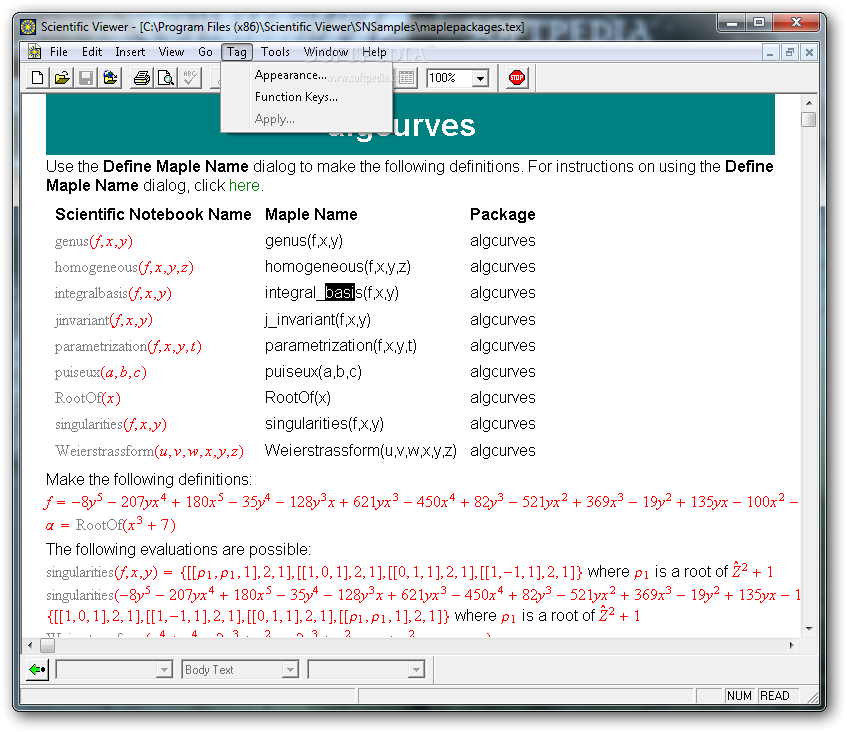Click parametrization(f,x,y,t) Maple name
This screenshot has height=732, width=847.
click(x=341, y=346)
